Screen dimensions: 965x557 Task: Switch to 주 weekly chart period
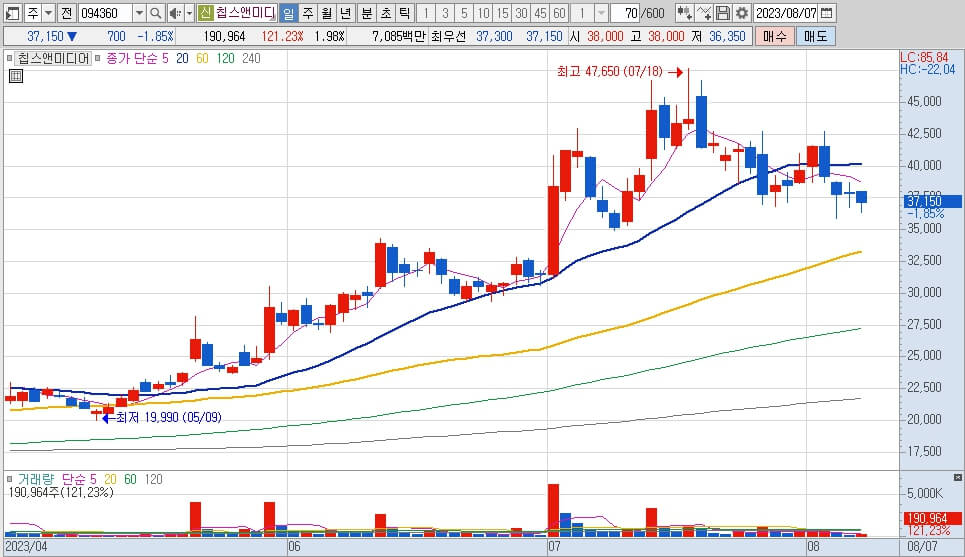click(308, 13)
